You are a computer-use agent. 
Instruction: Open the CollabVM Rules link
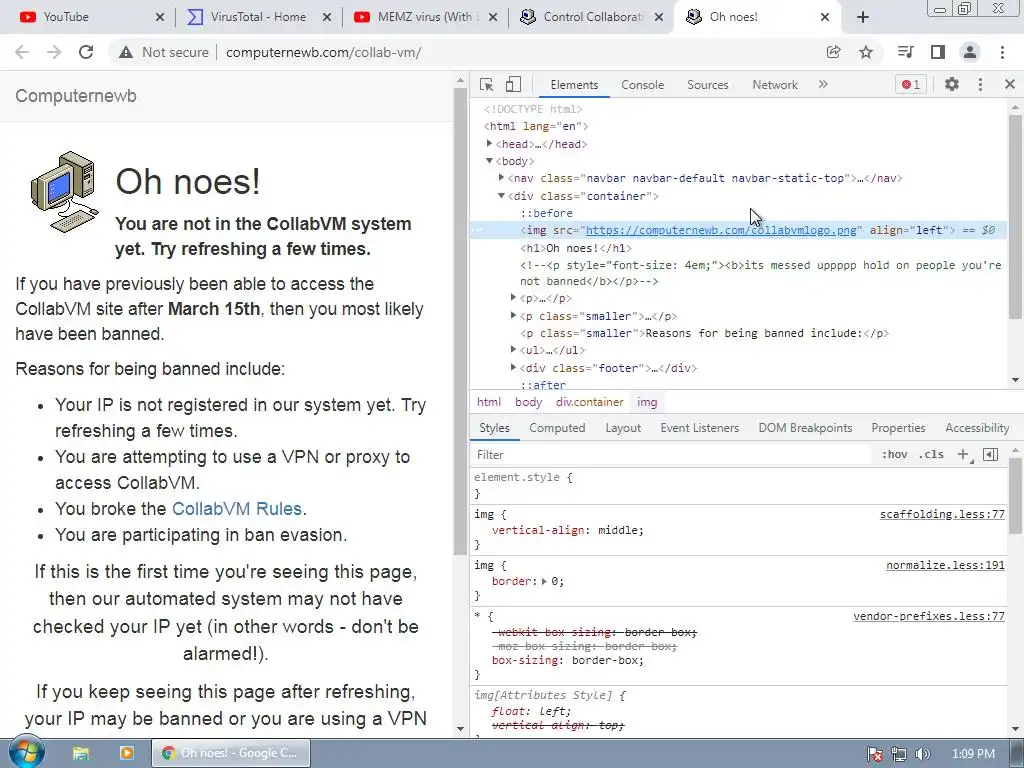pyautogui.click(x=236, y=509)
